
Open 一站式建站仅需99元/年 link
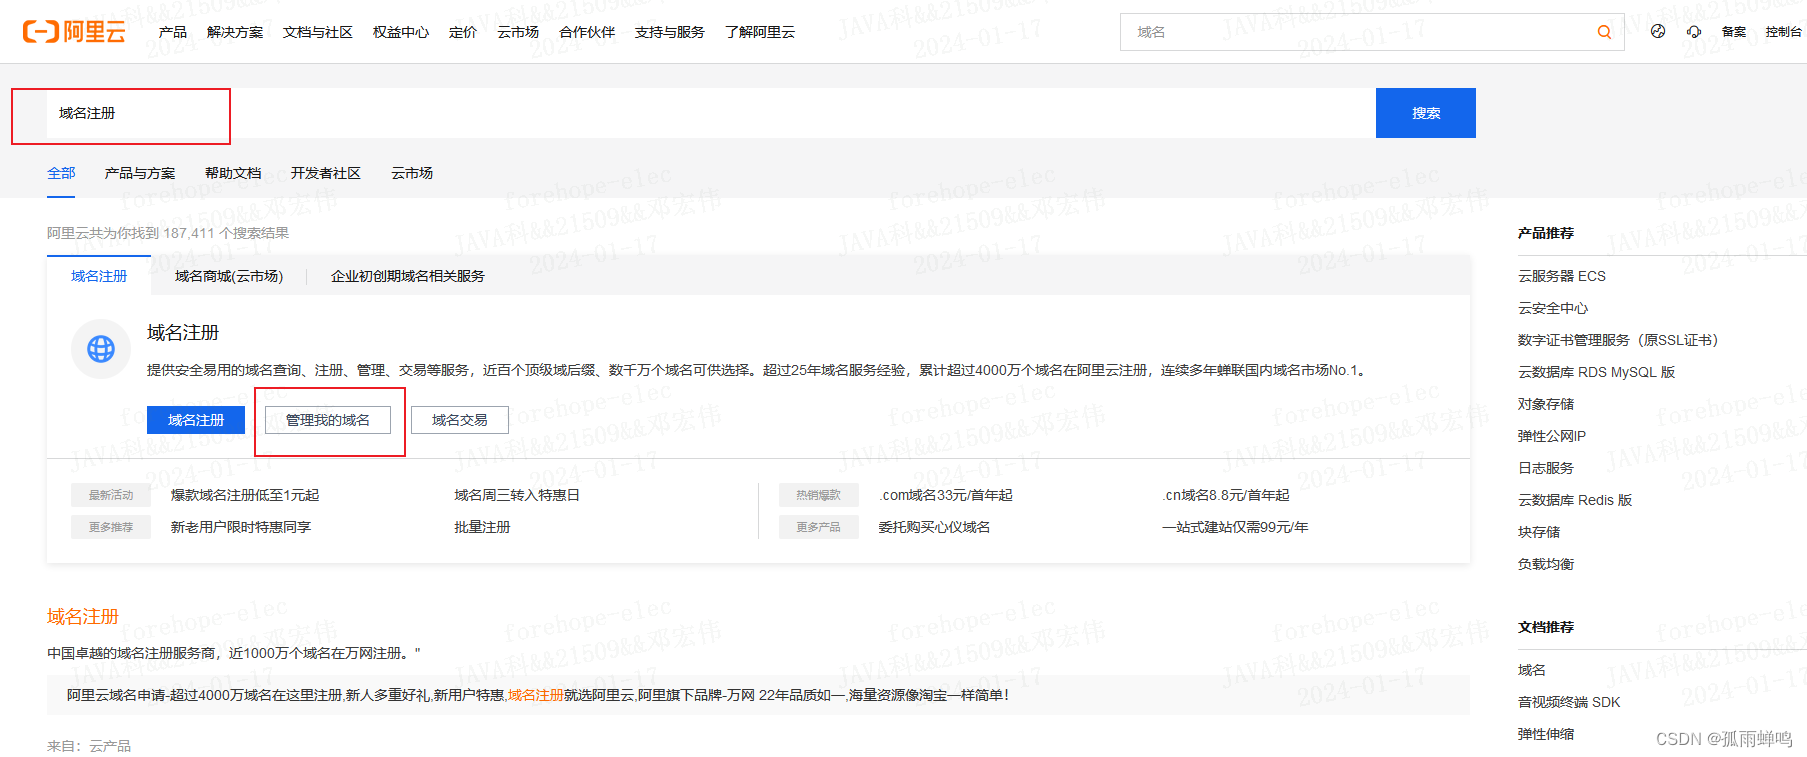point(1235,527)
